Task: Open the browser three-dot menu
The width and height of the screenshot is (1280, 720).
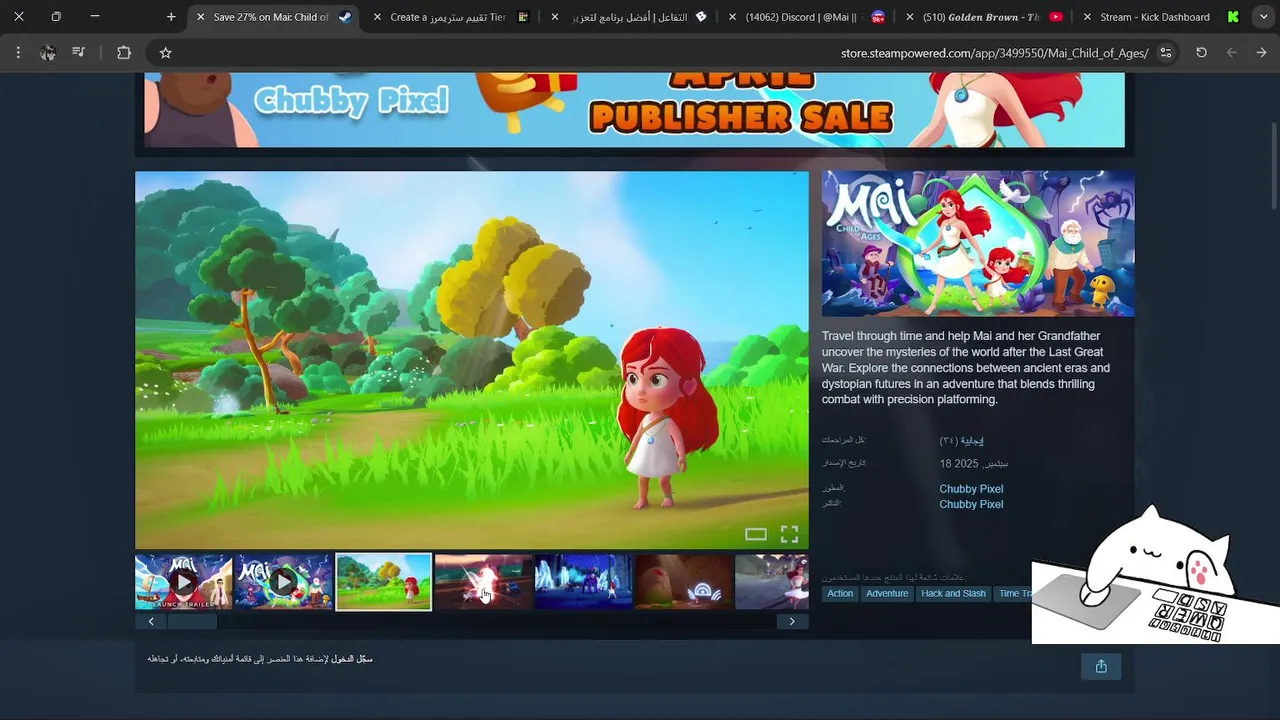Action: click(18, 53)
